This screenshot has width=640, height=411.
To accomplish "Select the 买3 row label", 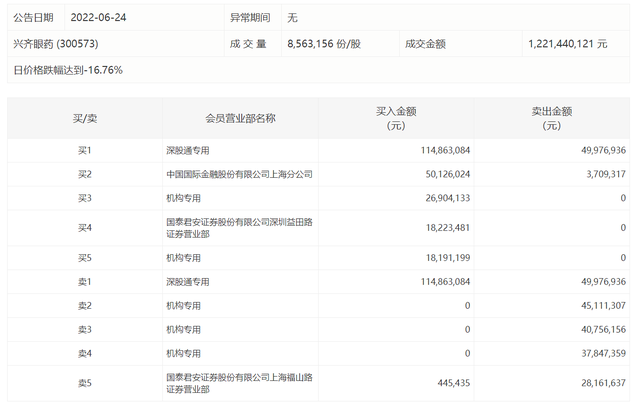I will coord(85,198).
